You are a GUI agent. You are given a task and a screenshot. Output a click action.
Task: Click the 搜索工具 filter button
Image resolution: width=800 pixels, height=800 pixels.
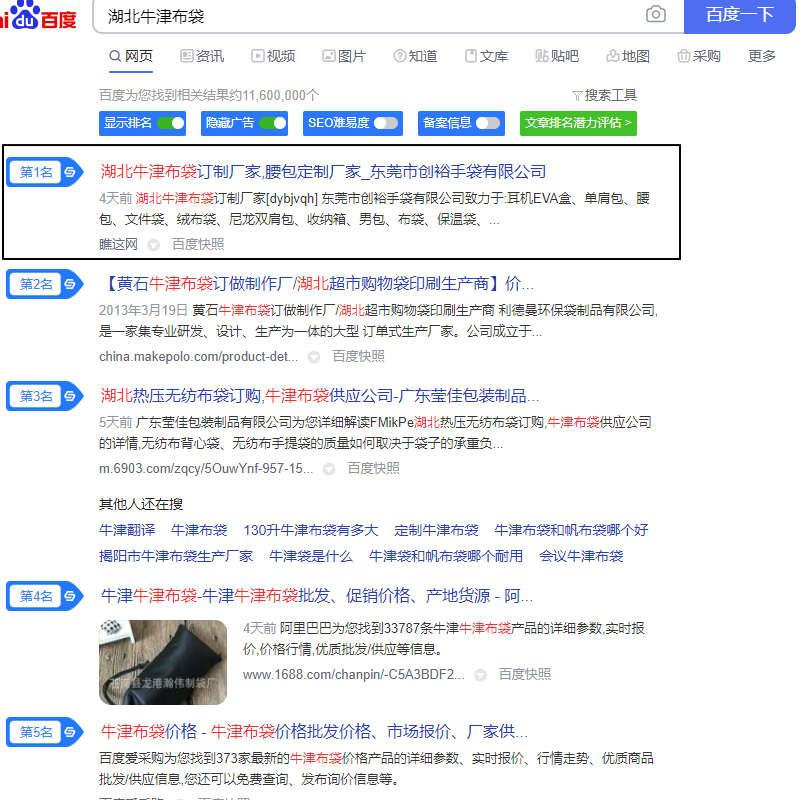coord(605,95)
